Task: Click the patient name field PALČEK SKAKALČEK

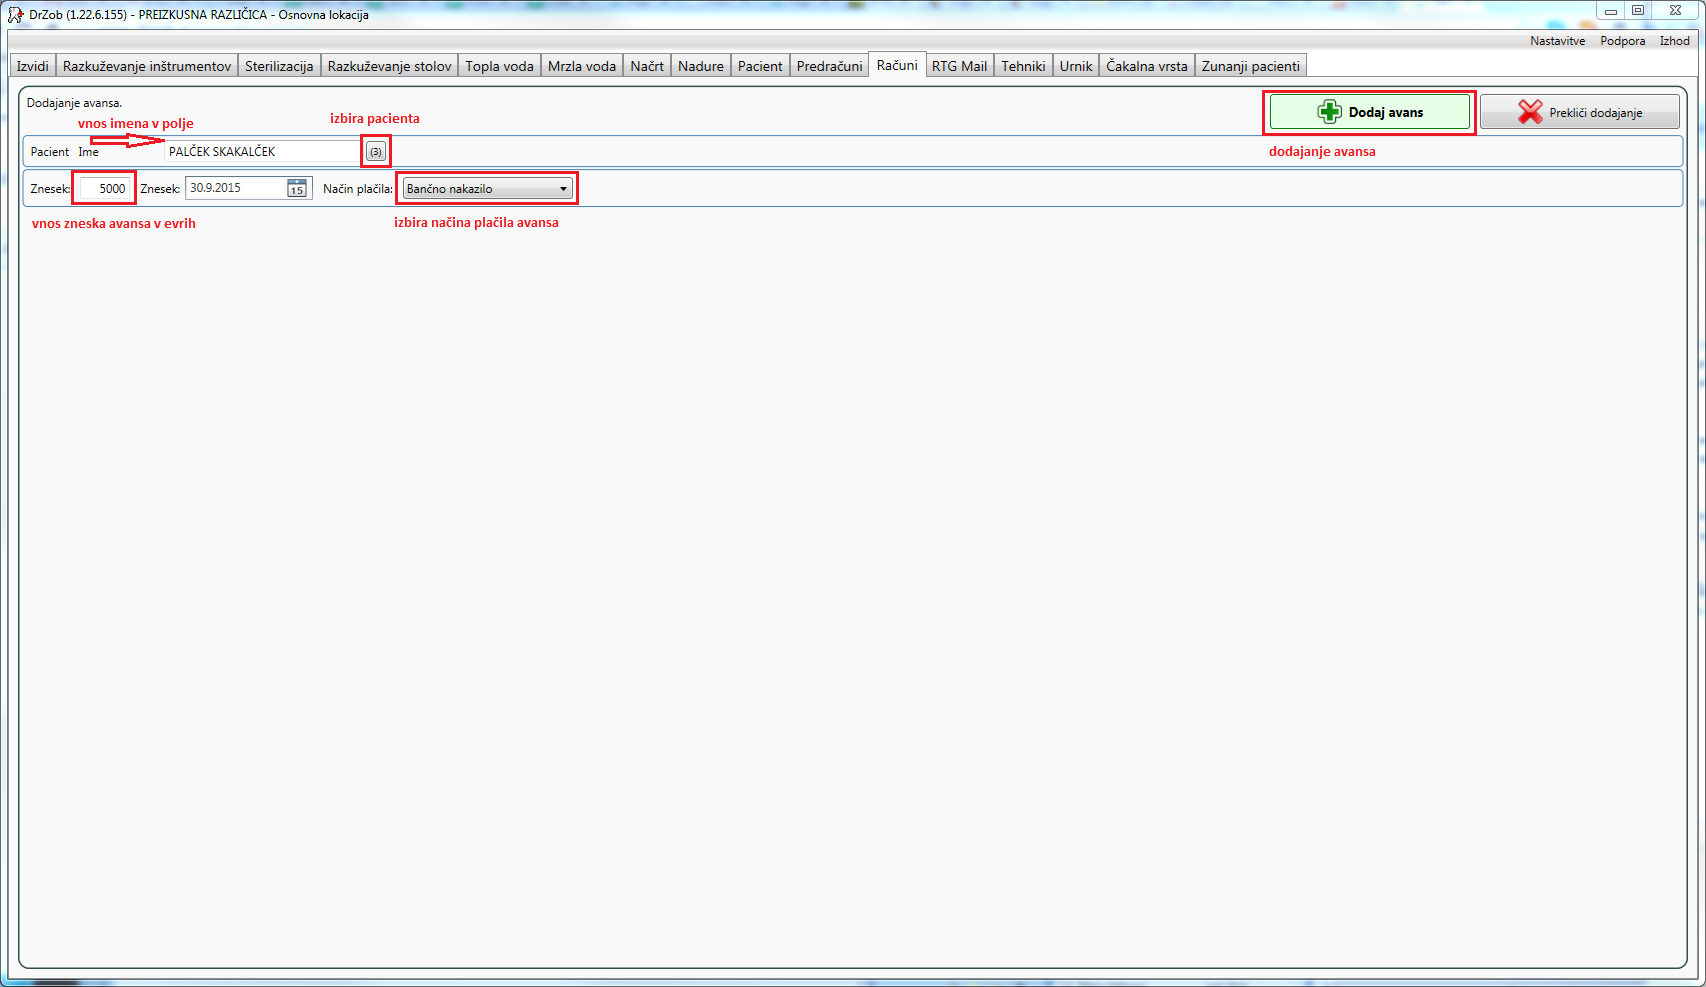Action: (x=262, y=152)
